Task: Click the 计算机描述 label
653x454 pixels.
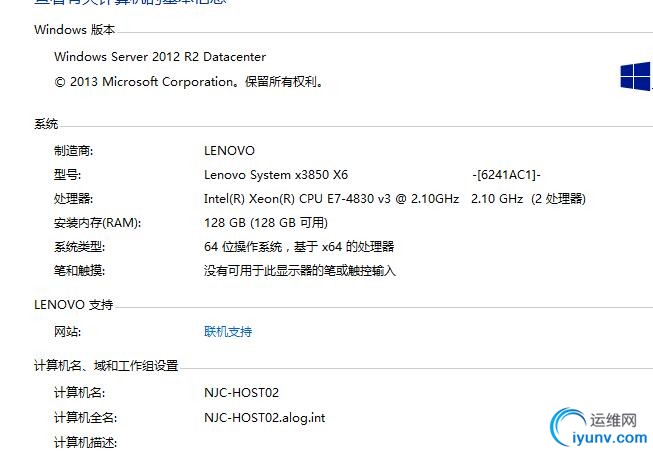Action: [x=85, y=442]
